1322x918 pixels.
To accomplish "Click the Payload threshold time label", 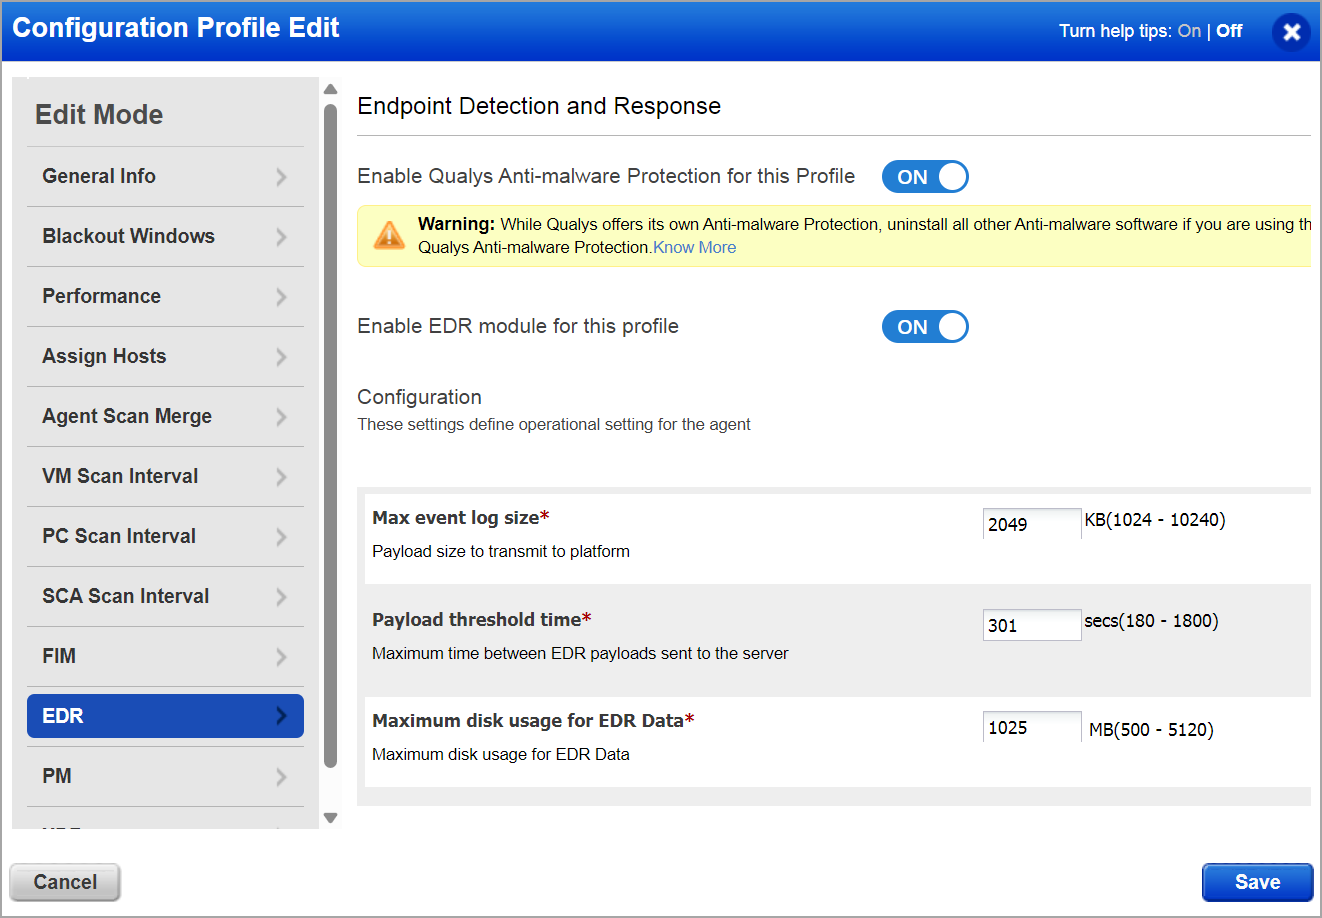I will [482, 620].
